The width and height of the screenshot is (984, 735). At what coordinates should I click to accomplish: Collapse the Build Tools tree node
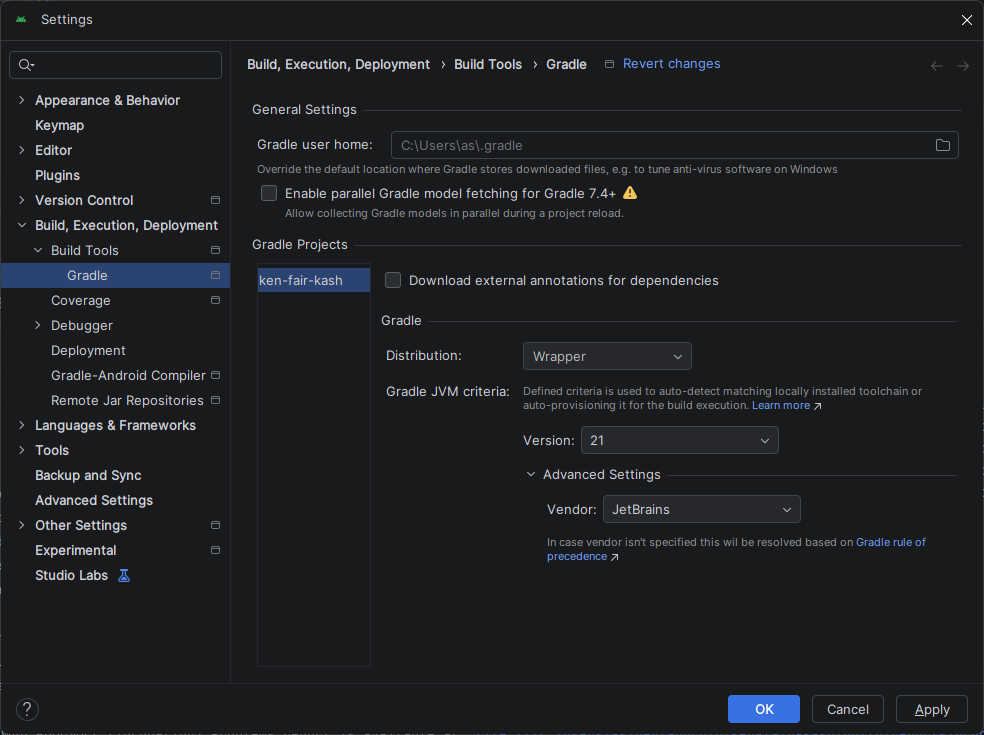click(38, 250)
